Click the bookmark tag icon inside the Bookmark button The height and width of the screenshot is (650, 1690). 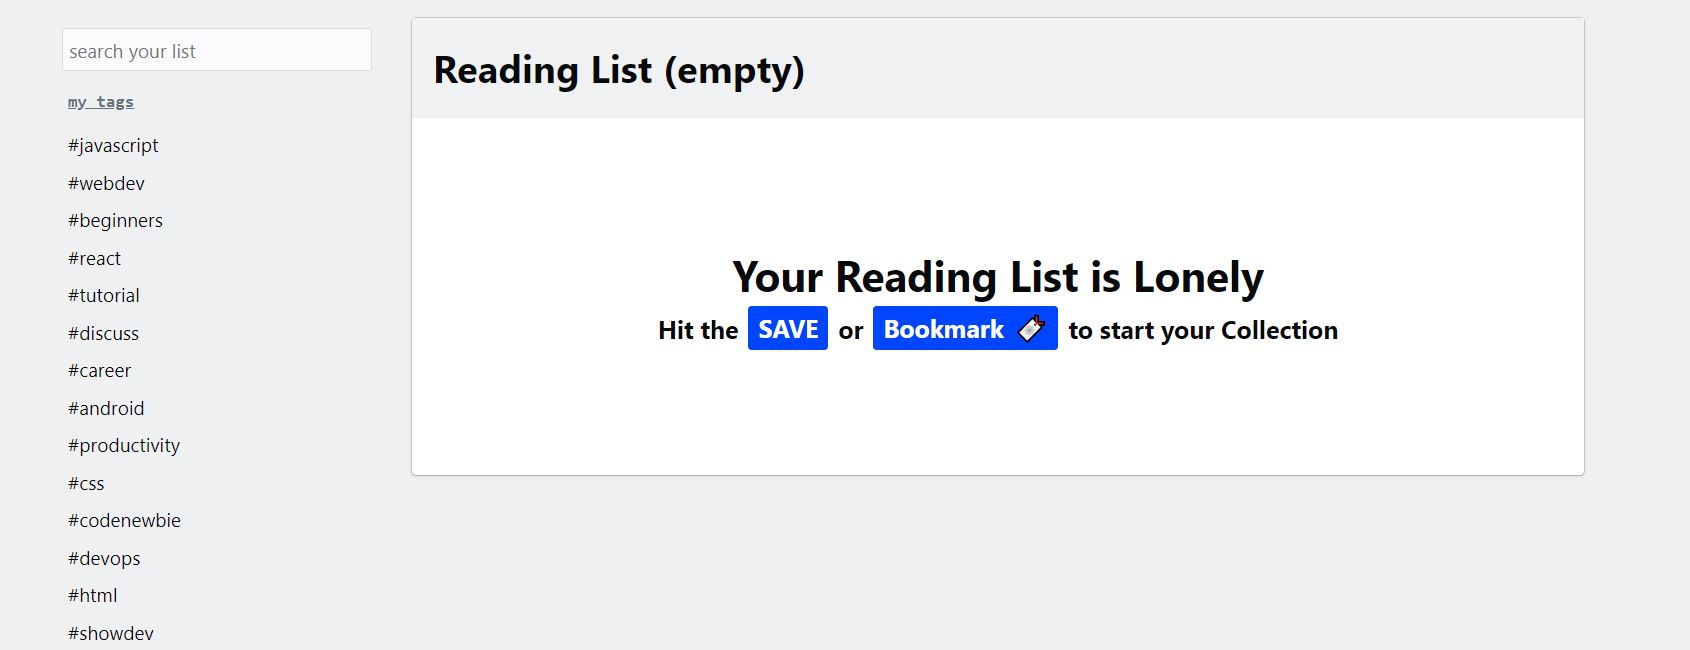tap(1031, 329)
